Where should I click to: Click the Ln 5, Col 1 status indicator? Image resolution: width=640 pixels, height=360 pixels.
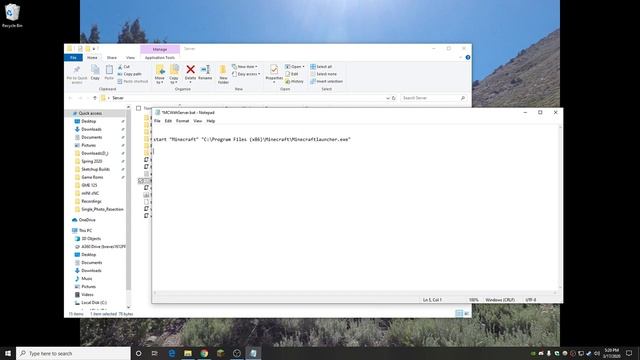(x=432, y=300)
